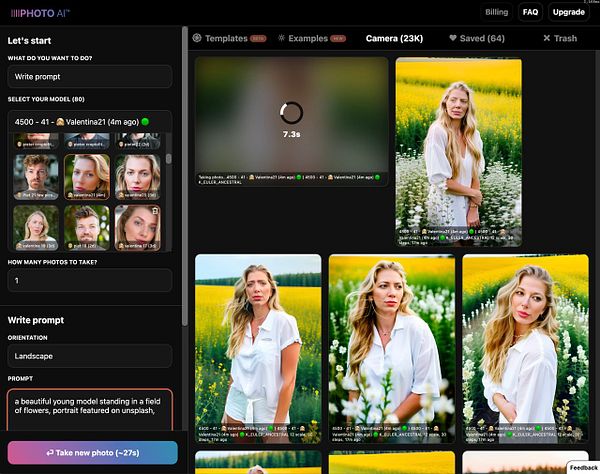The height and width of the screenshot is (474, 600).
Task: Click the 'Write prompt' section heading
Action: coord(36,320)
